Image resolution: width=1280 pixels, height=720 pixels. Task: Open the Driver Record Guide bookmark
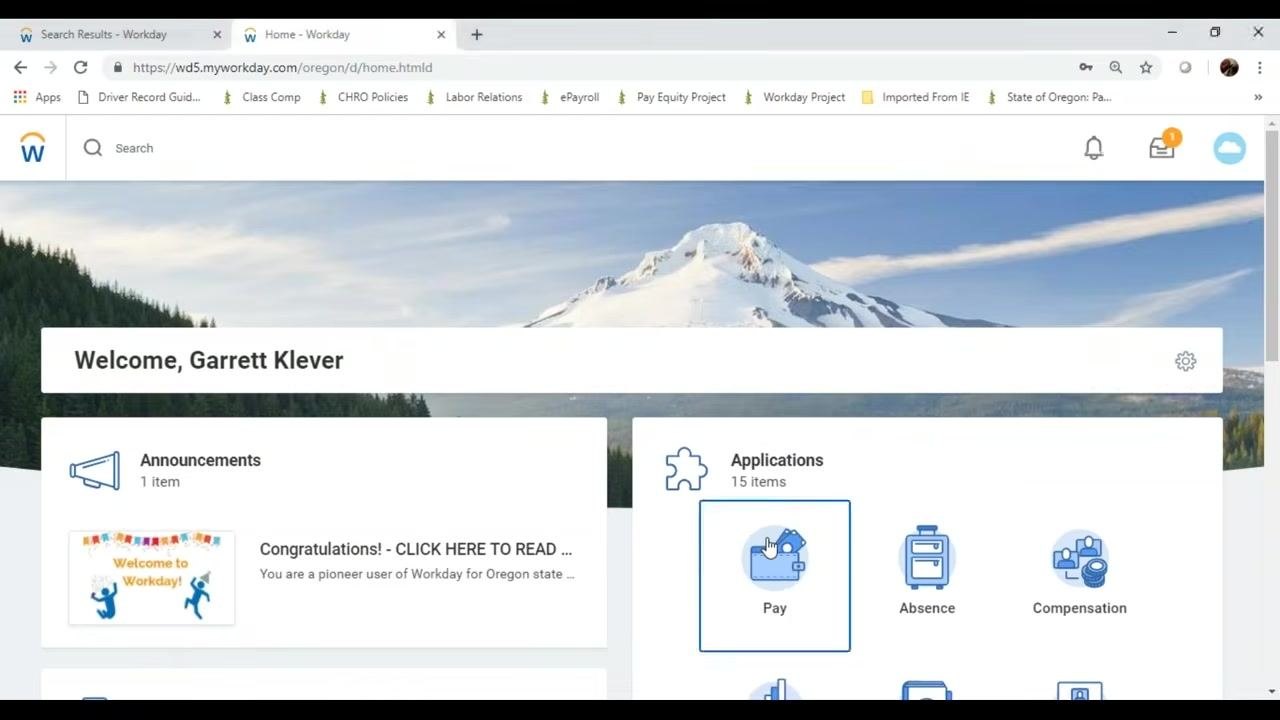tap(139, 97)
